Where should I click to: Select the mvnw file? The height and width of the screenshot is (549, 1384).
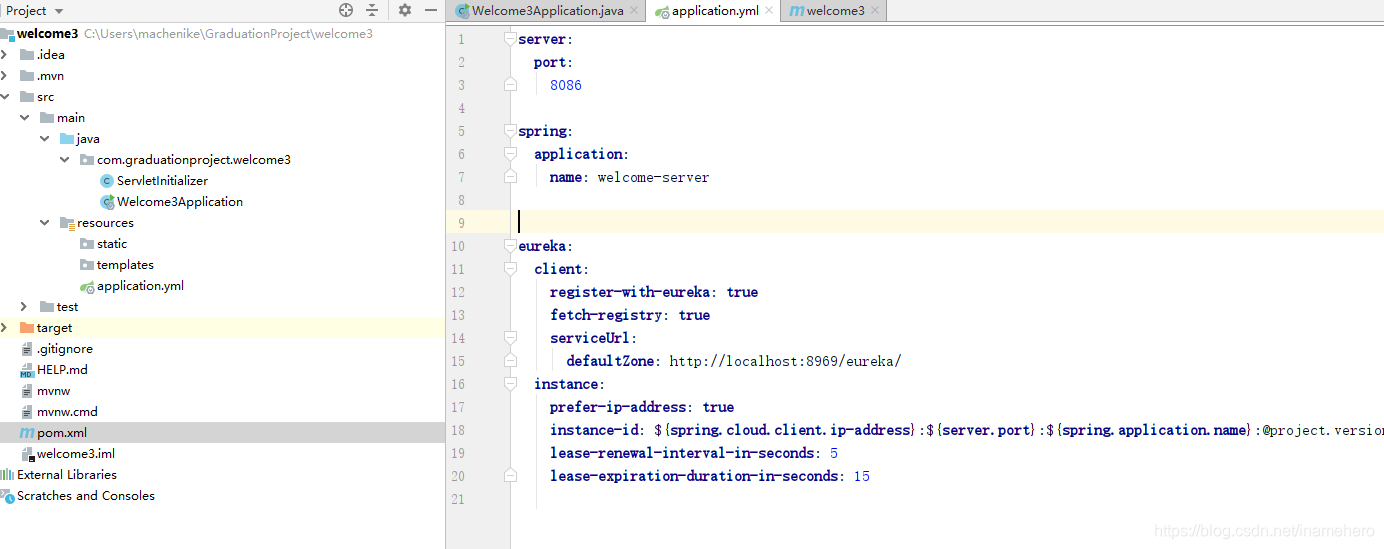coord(54,390)
